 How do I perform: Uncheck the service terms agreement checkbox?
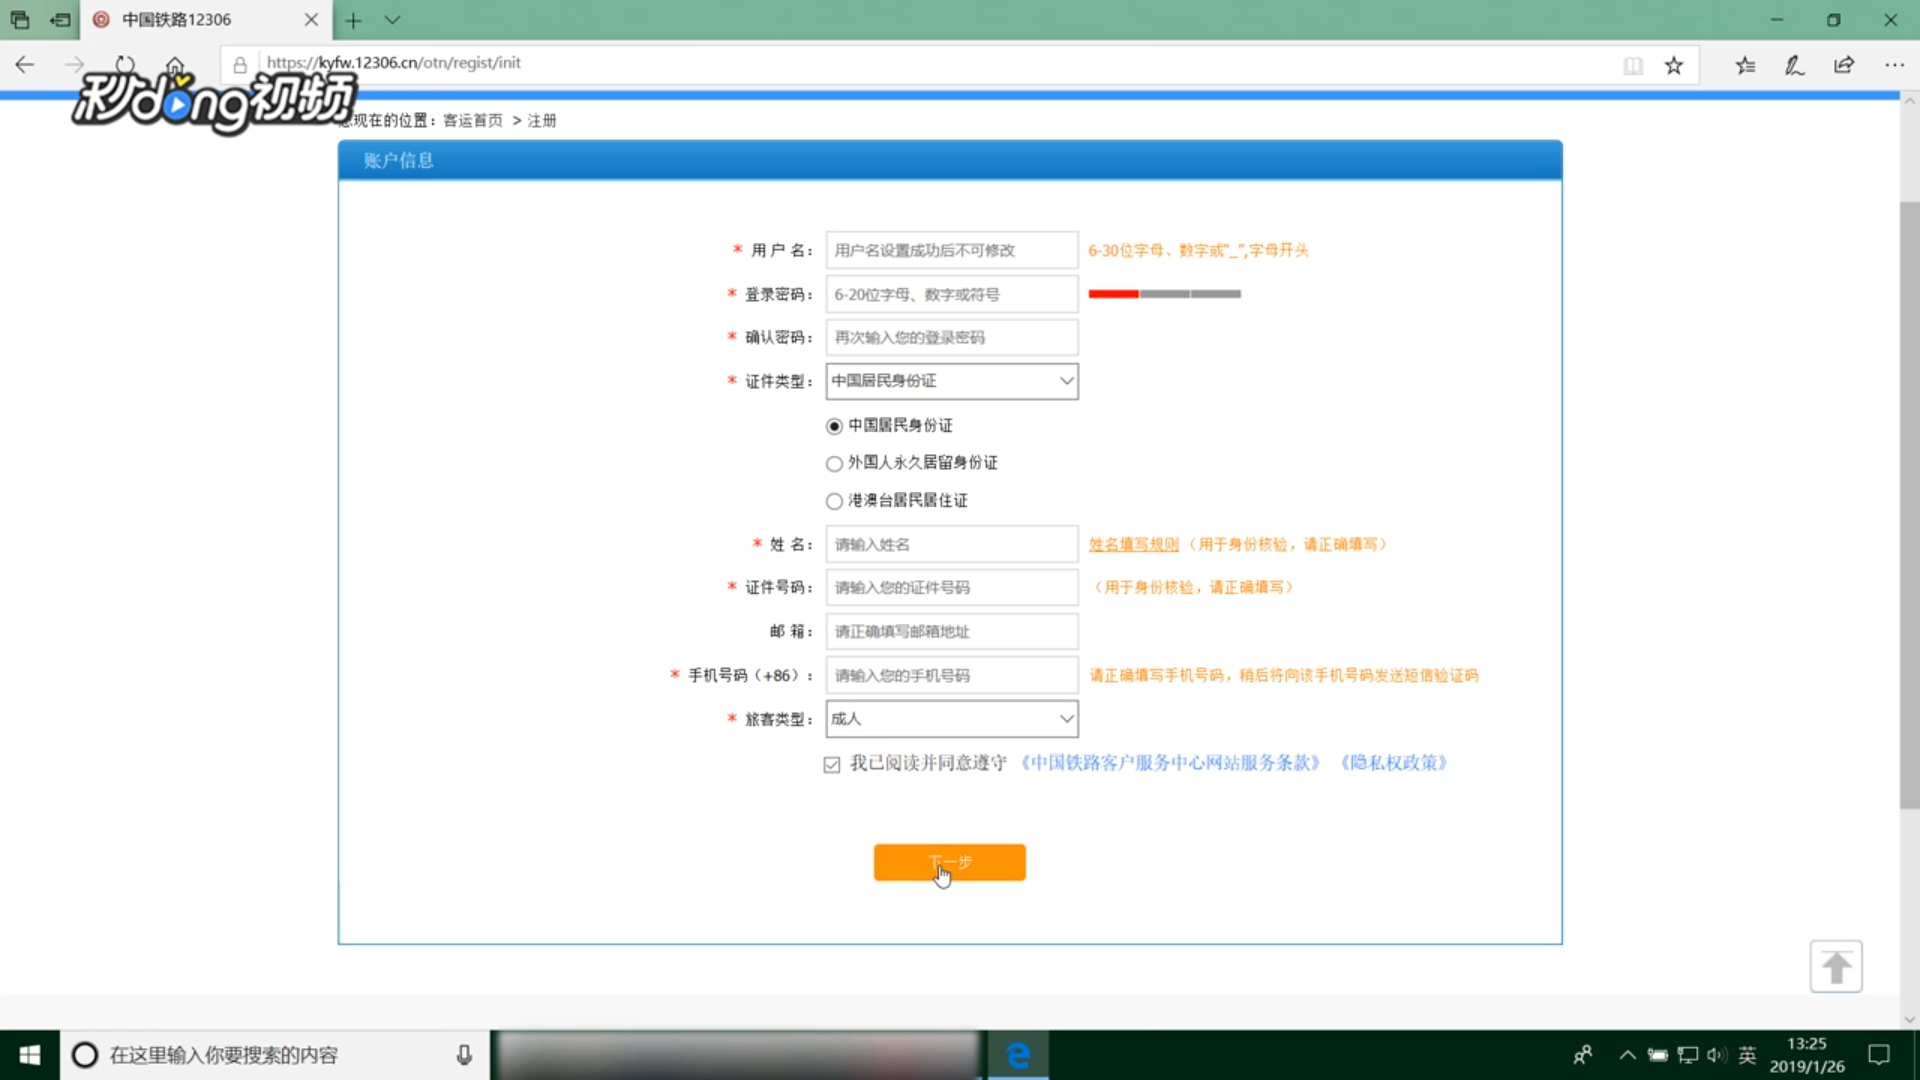[832, 764]
